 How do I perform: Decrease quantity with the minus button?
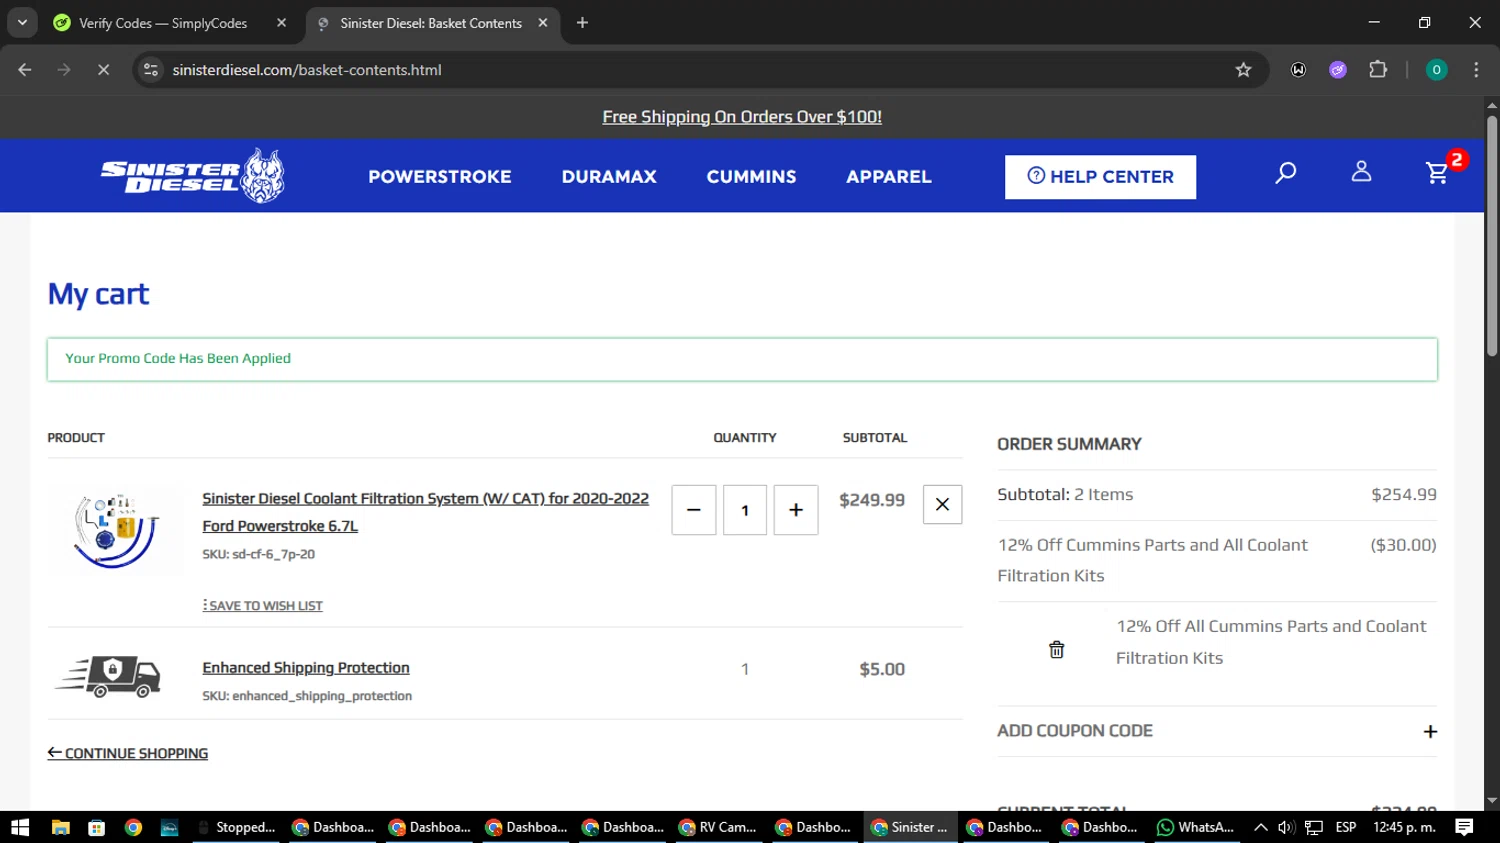pos(694,510)
